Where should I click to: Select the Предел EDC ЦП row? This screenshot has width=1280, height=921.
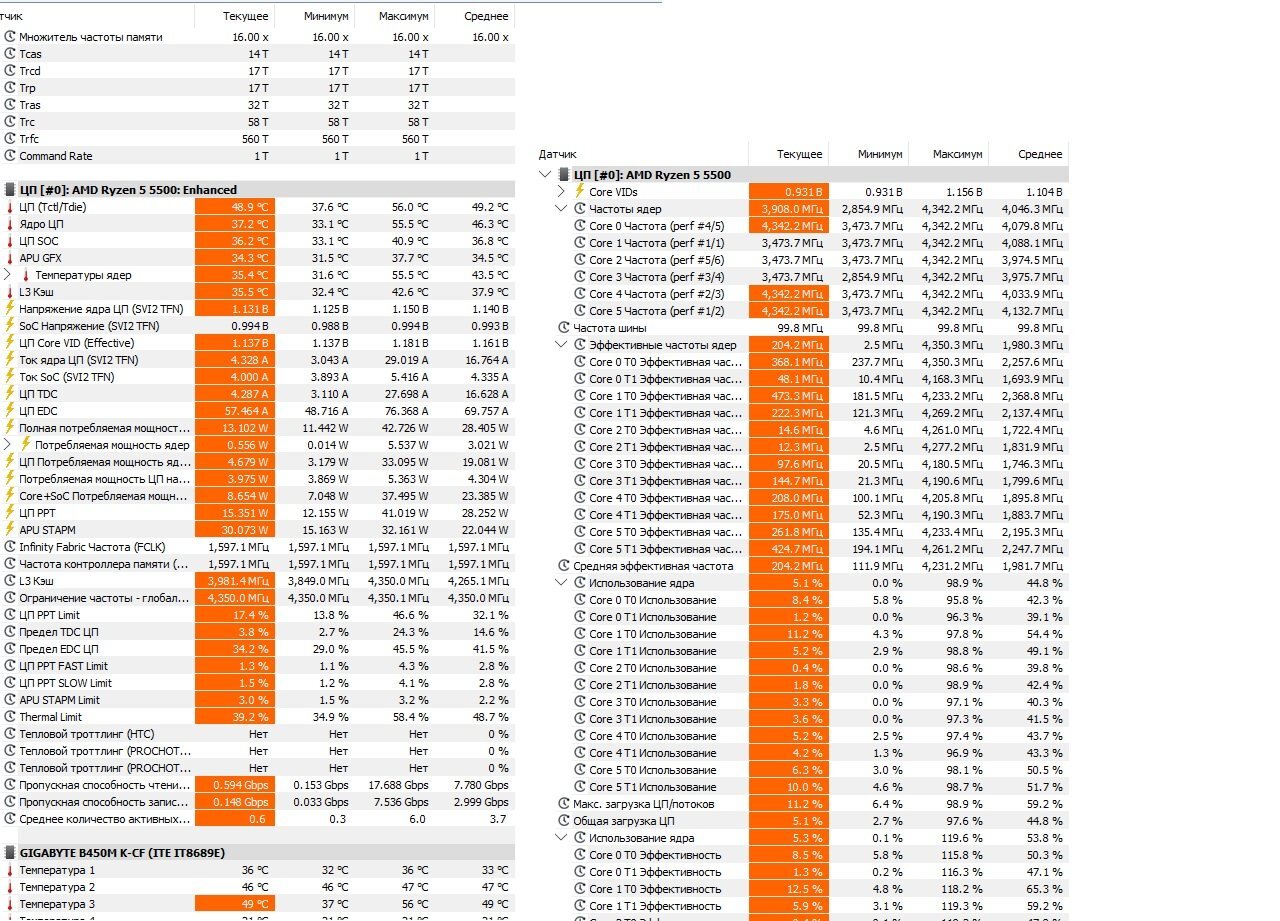(x=257, y=649)
